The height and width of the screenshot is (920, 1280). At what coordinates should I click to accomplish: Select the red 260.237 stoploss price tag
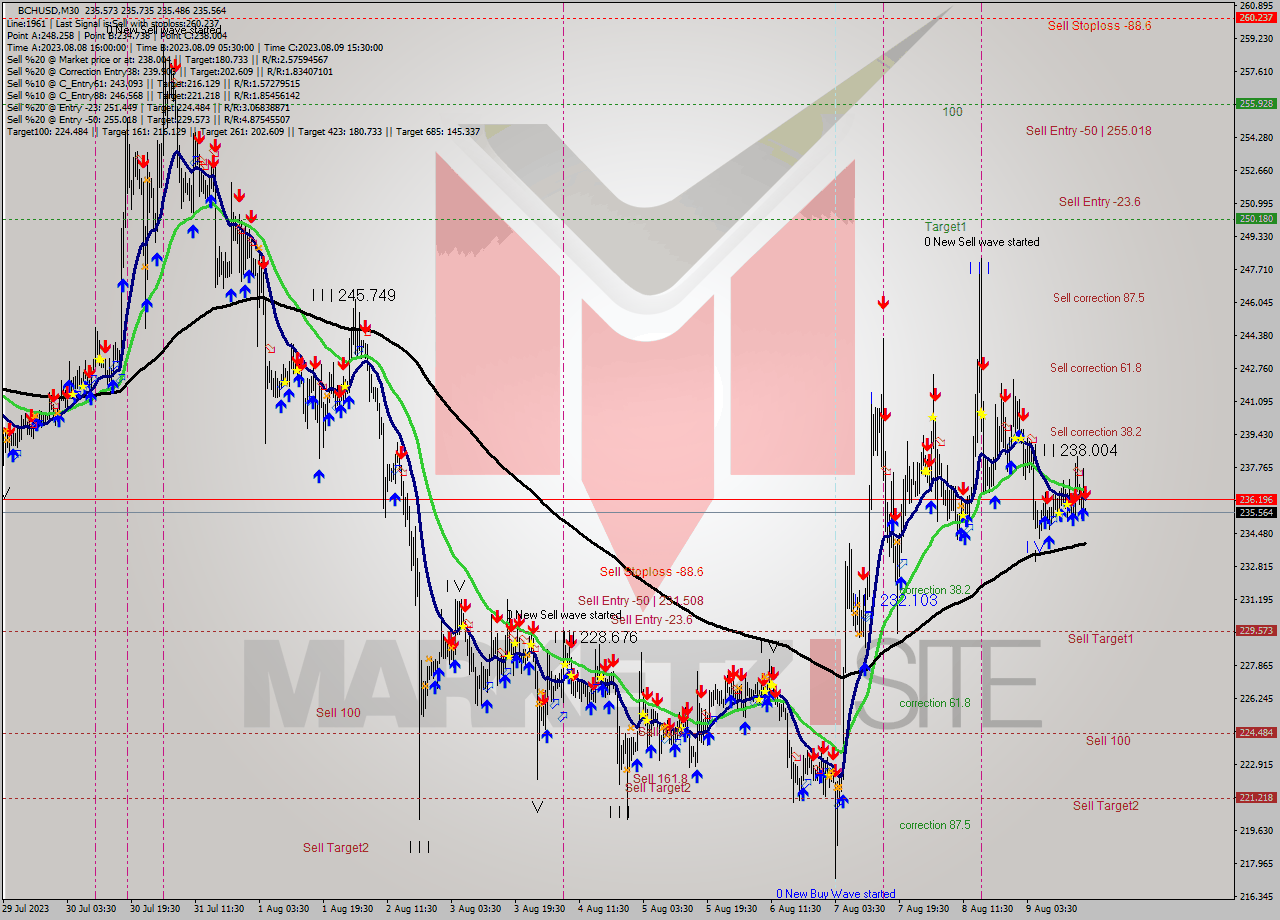click(1255, 17)
